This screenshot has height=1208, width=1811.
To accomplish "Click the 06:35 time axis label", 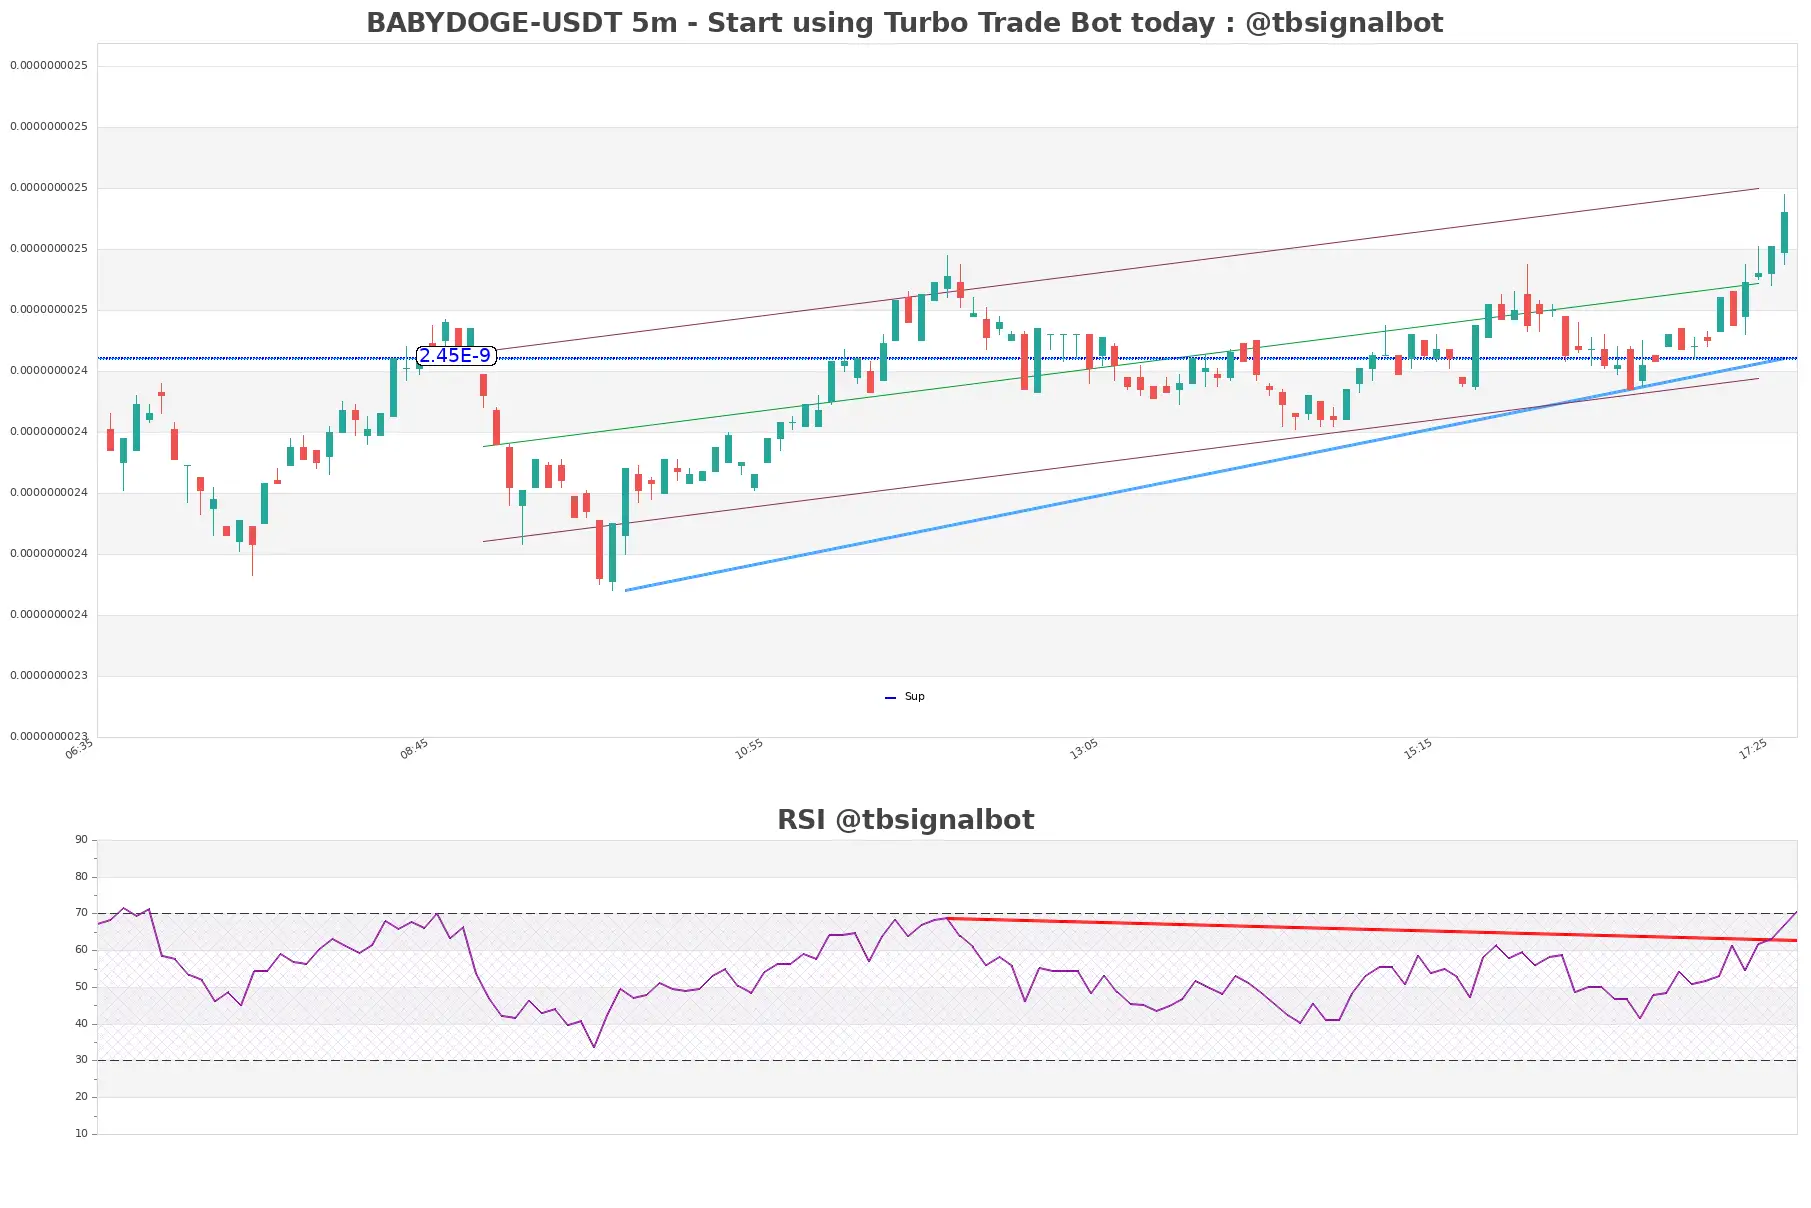I will click(x=79, y=749).
